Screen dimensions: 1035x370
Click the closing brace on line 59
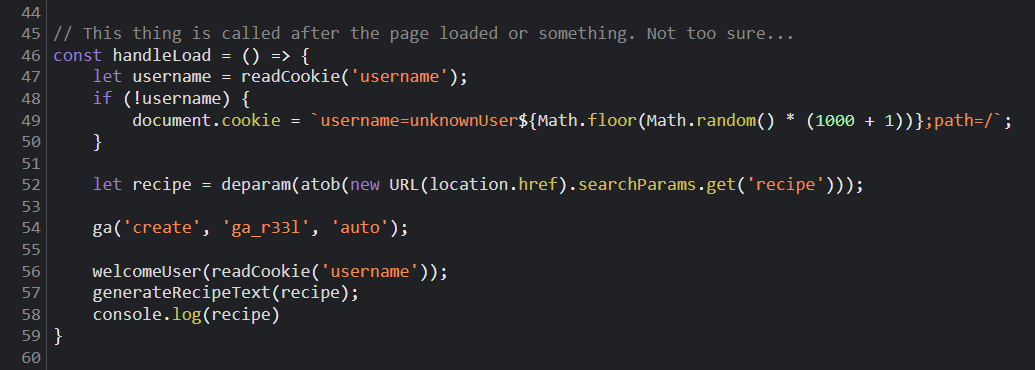pos(58,336)
